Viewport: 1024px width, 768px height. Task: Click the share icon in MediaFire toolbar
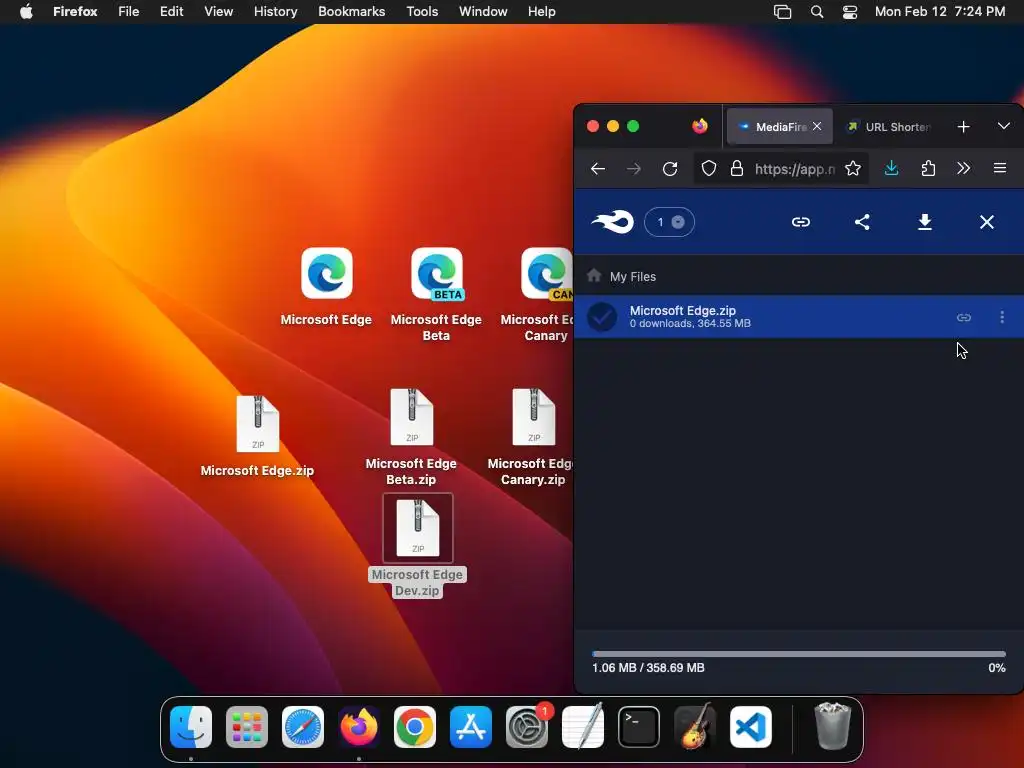pos(862,222)
